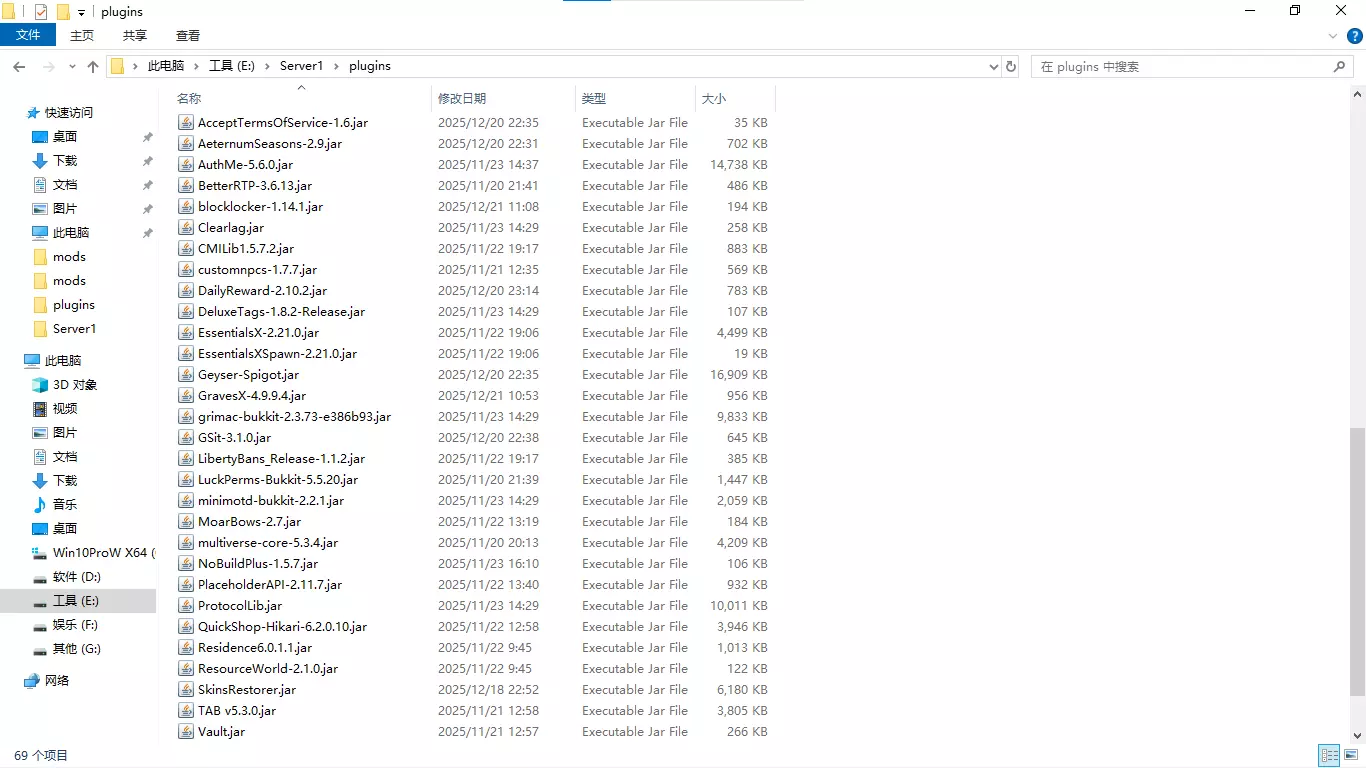Open the 查看 ribbon tab
The width and height of the screenshot is (1366, 768).
[x=188, y=35]
